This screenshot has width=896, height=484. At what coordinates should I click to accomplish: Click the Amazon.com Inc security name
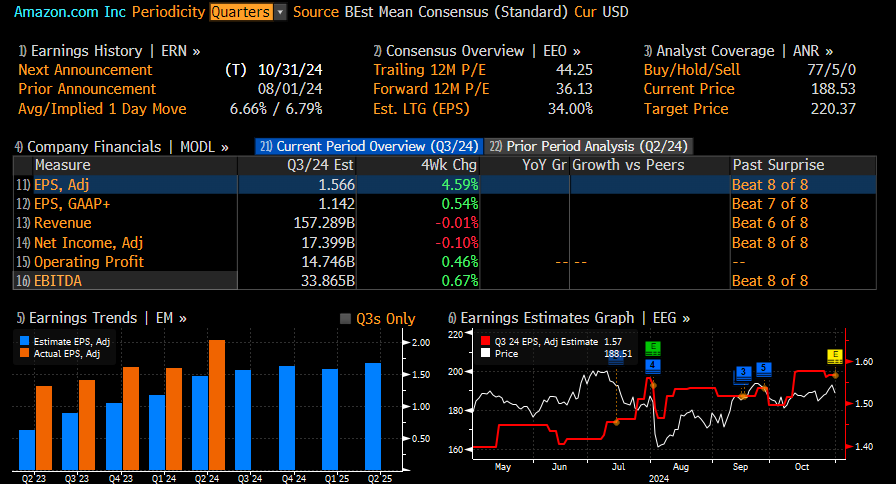point(70,12)
